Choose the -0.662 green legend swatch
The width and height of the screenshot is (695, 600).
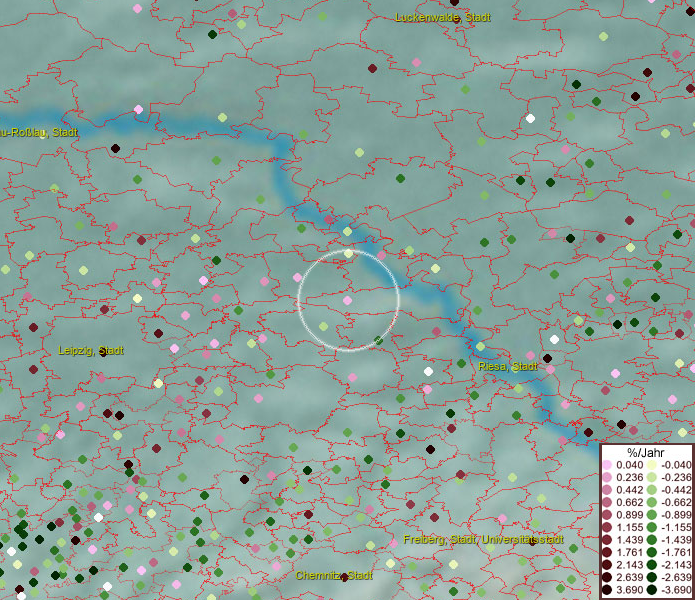click(x=652, y=503)
